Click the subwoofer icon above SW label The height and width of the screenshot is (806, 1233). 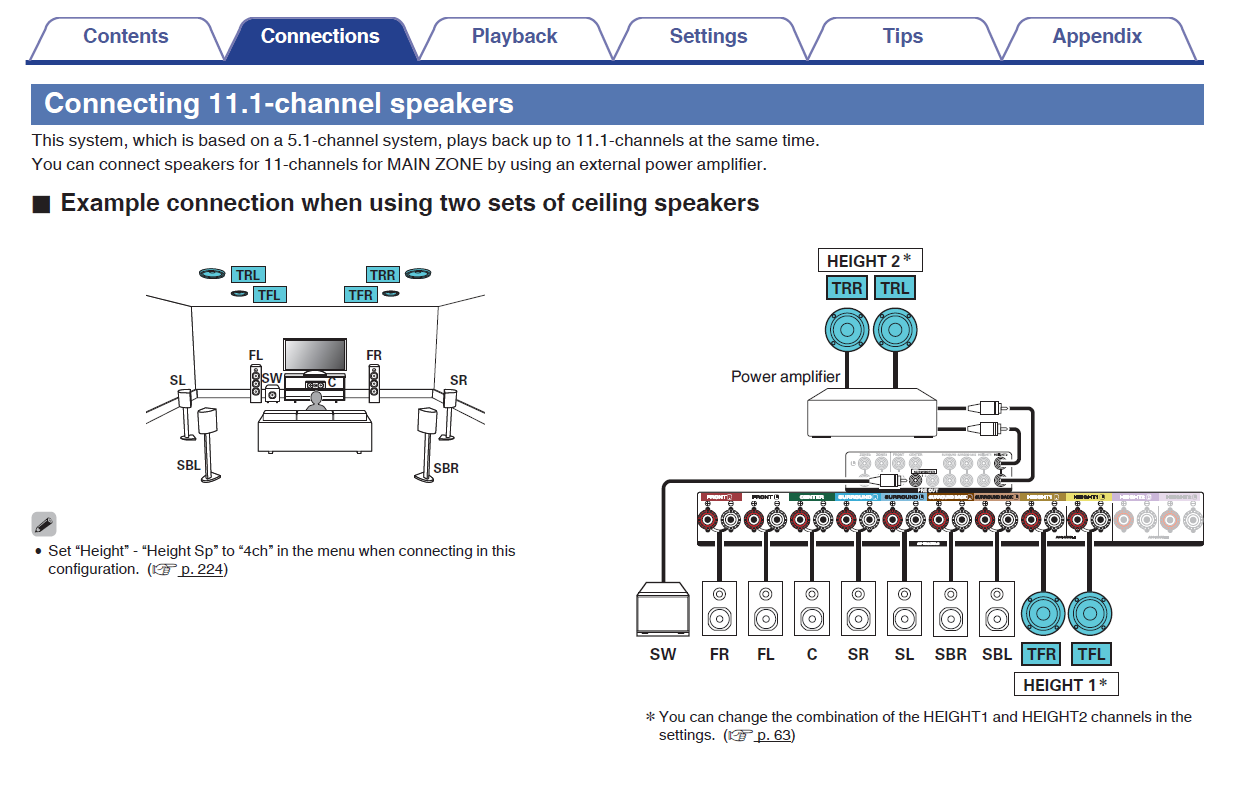[x=663, y=608]
